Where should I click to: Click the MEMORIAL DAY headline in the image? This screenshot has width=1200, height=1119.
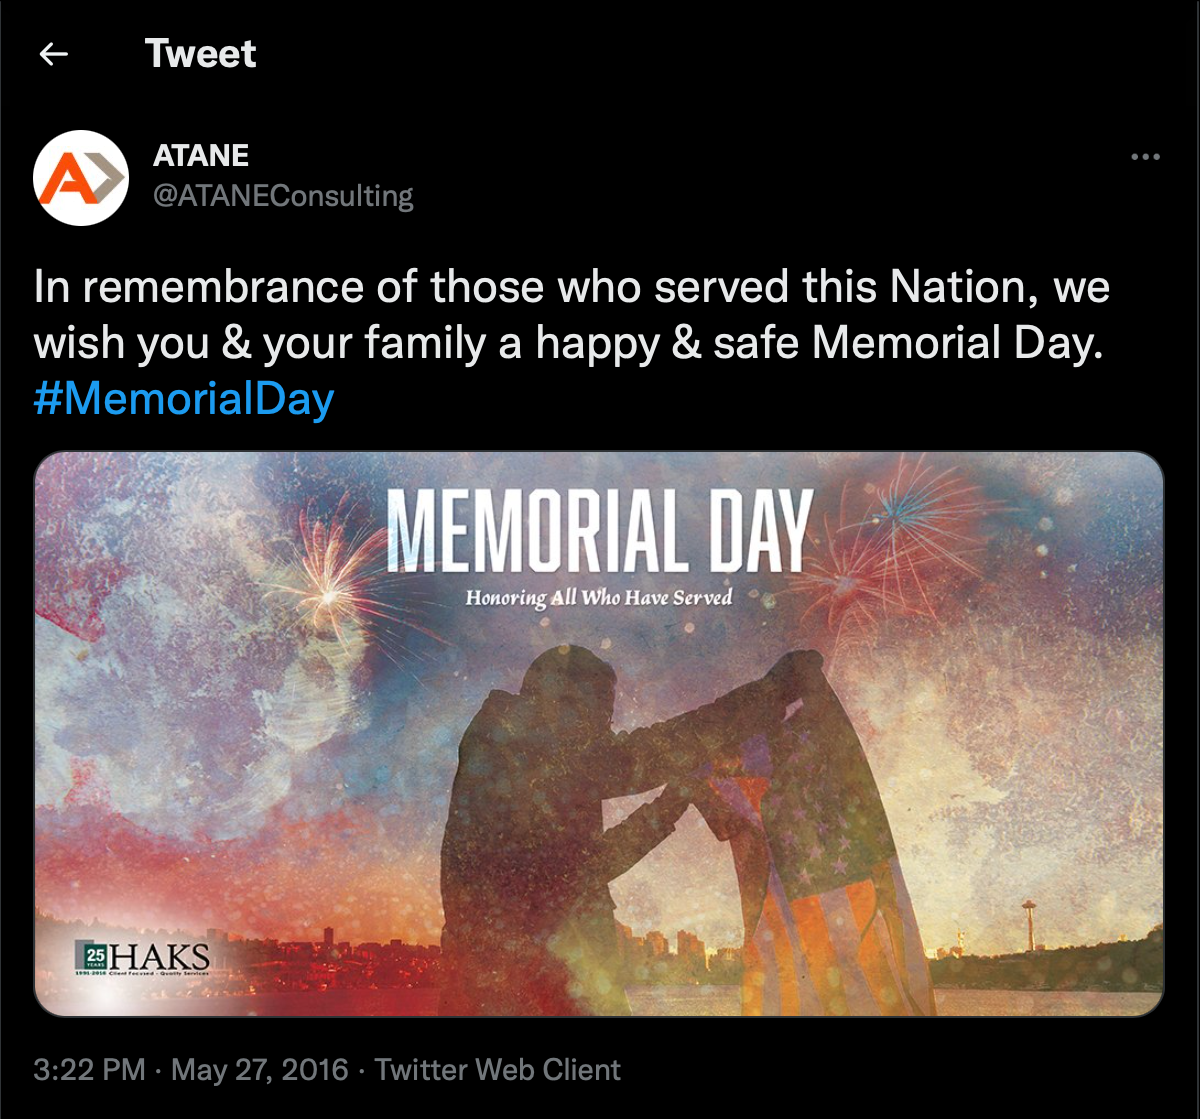[x=598, y=530]
